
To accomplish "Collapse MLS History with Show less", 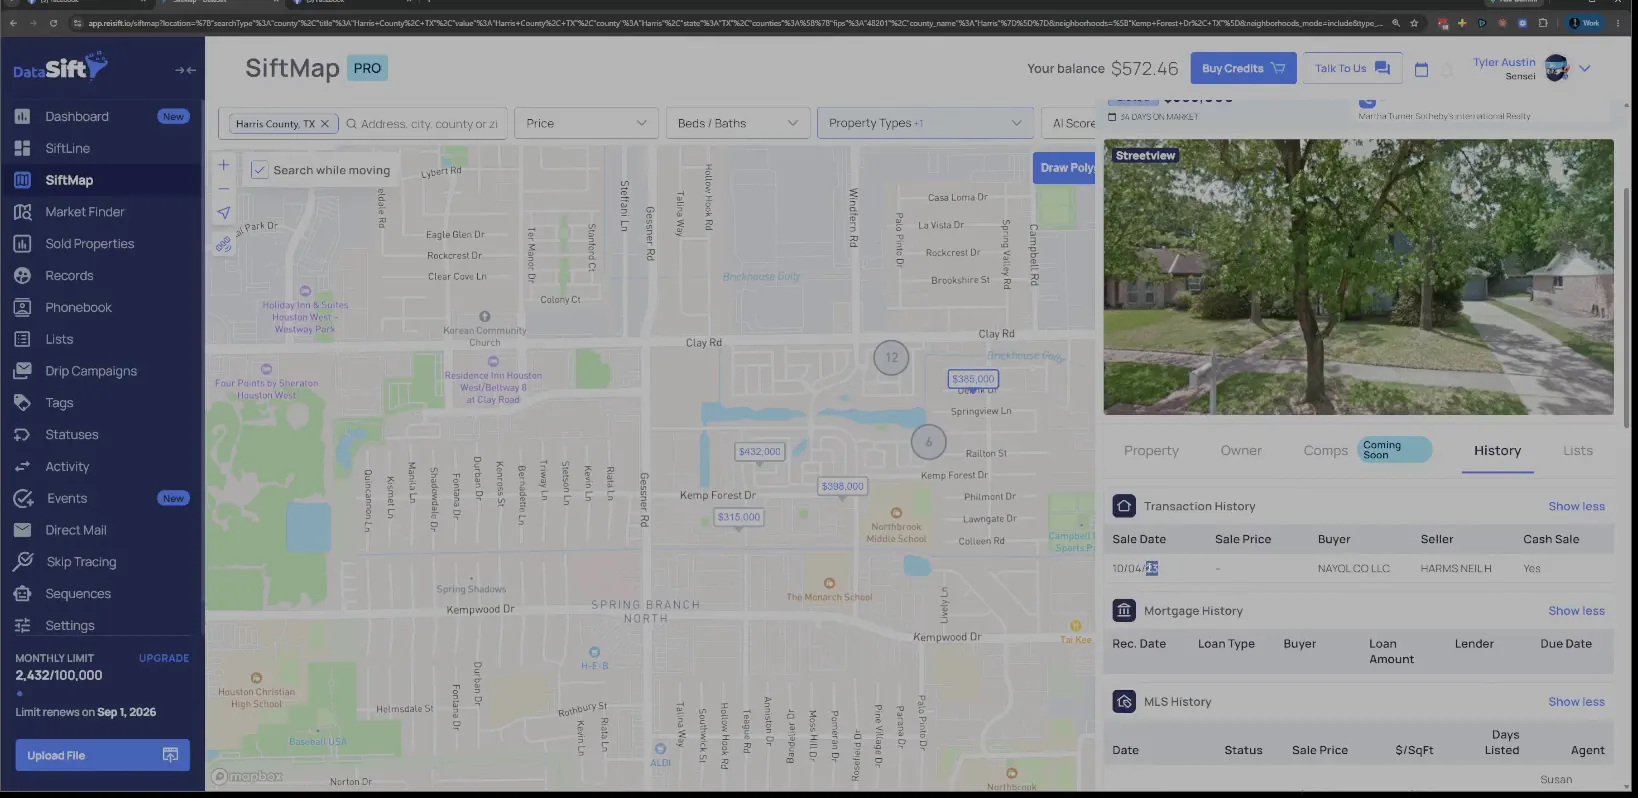I will 1576,702.
